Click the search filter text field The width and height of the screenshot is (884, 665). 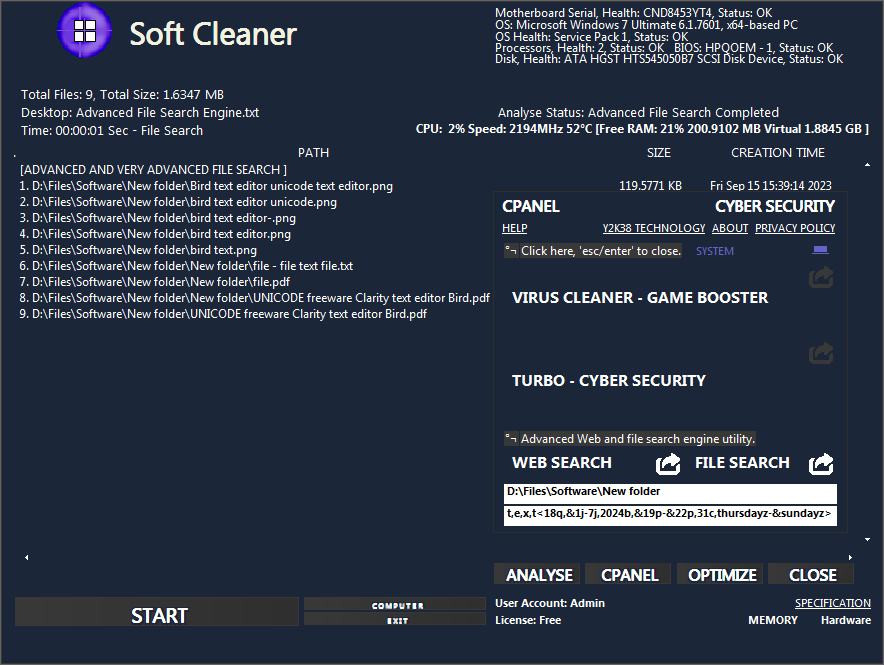pyautogui.click(x=670, y=514)
